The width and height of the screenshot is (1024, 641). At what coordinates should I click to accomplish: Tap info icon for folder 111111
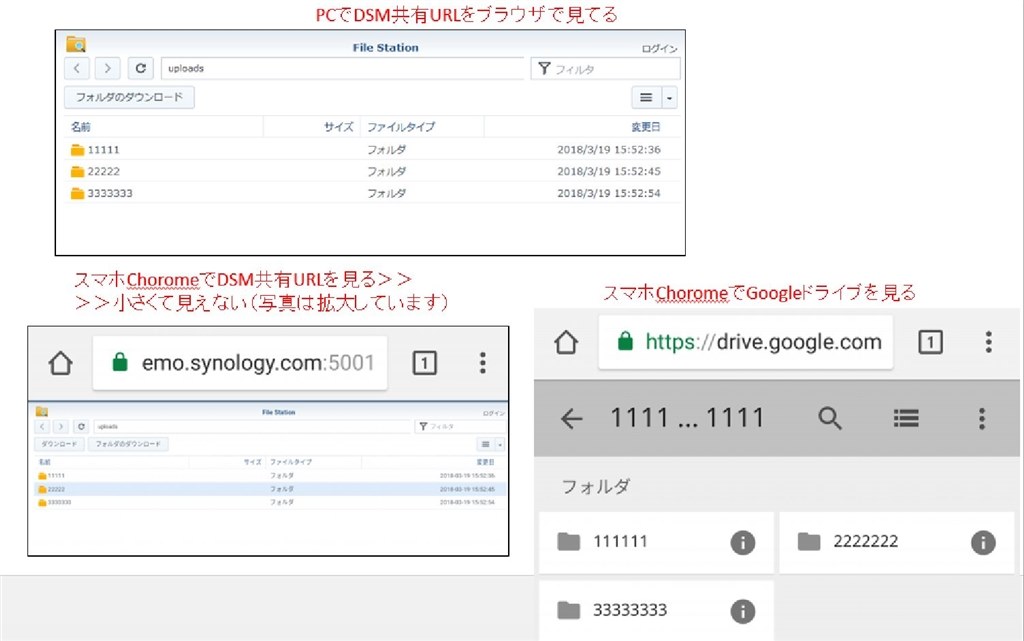[743, 542]
